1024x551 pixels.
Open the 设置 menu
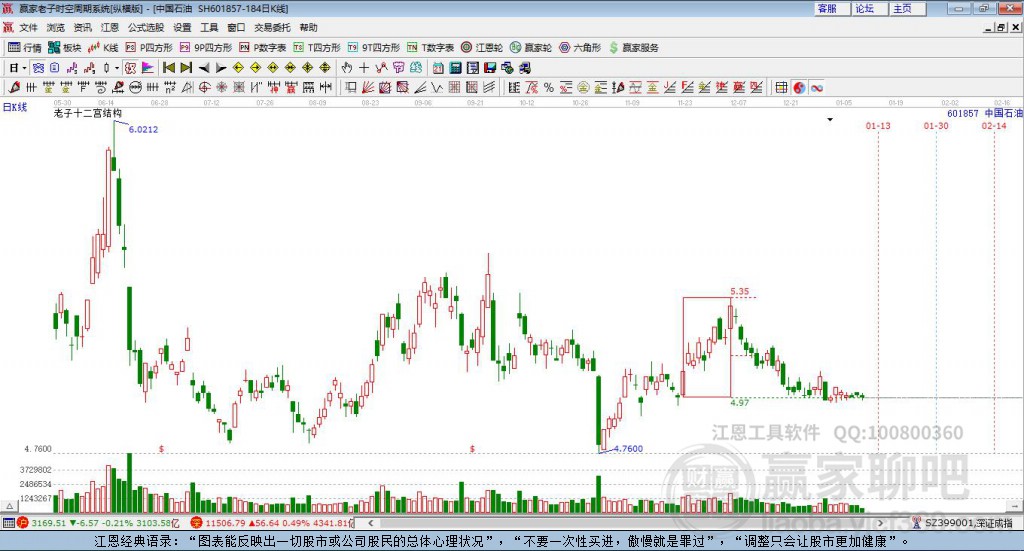pos(182,27)
